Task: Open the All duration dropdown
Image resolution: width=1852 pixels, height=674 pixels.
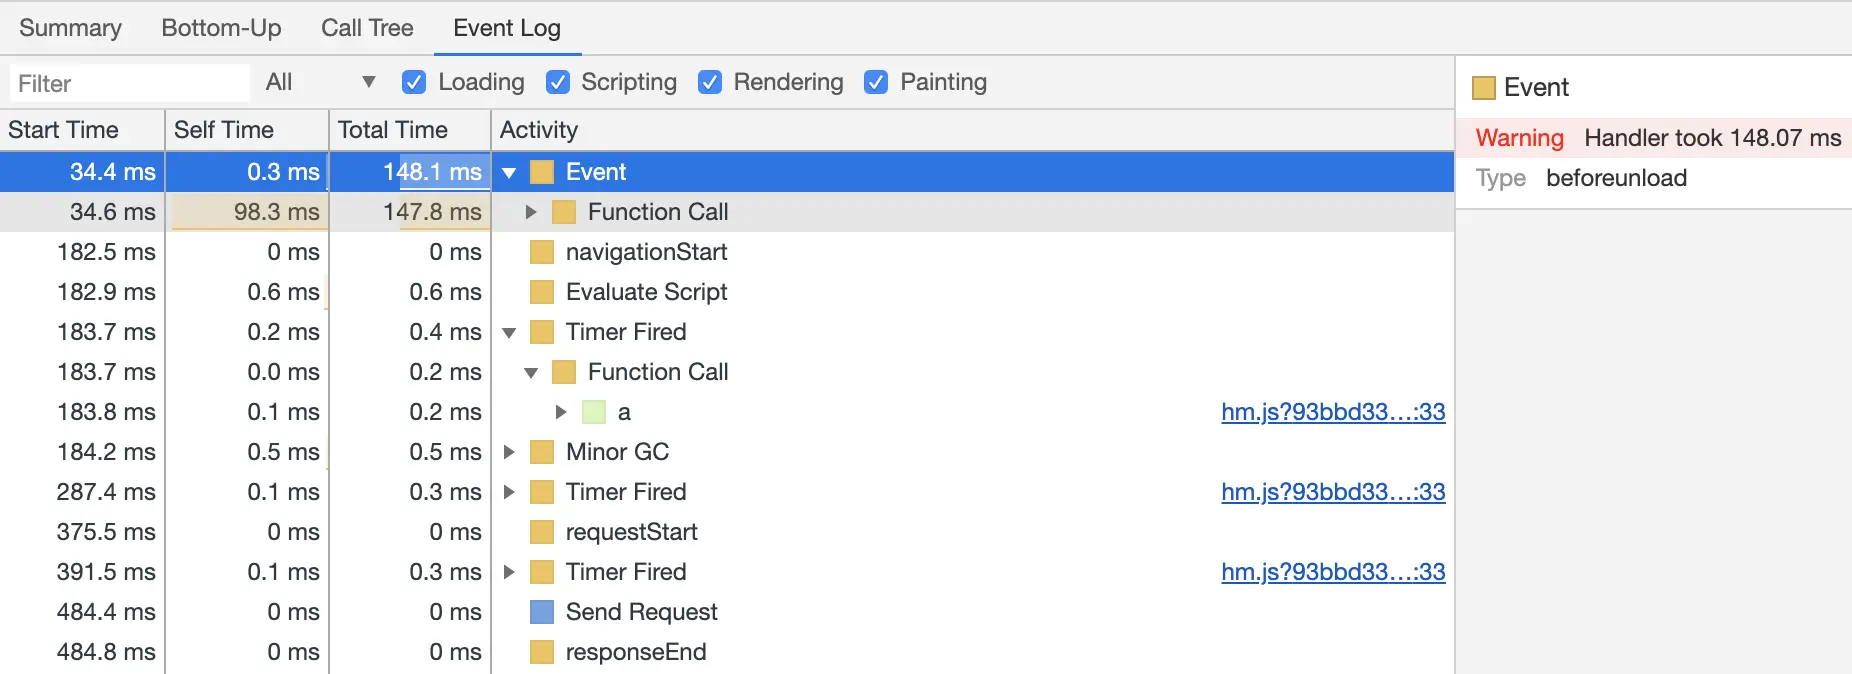Action: tap(320, 82)
